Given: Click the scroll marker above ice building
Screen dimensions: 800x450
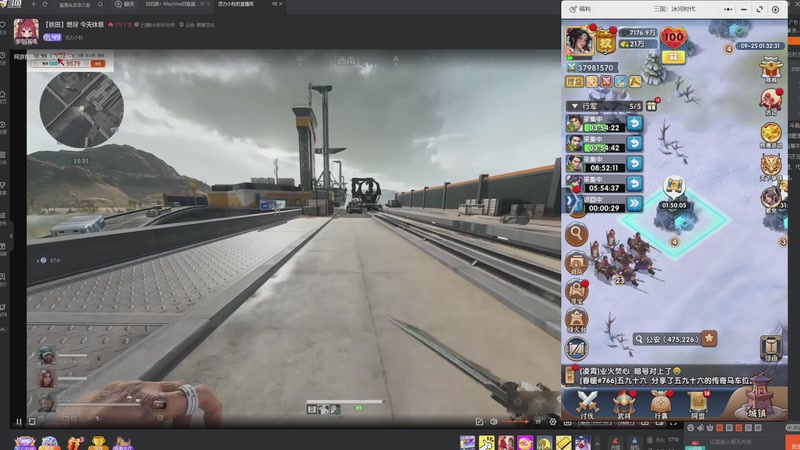Looking at the screenshot, I should tap(674, 187).
